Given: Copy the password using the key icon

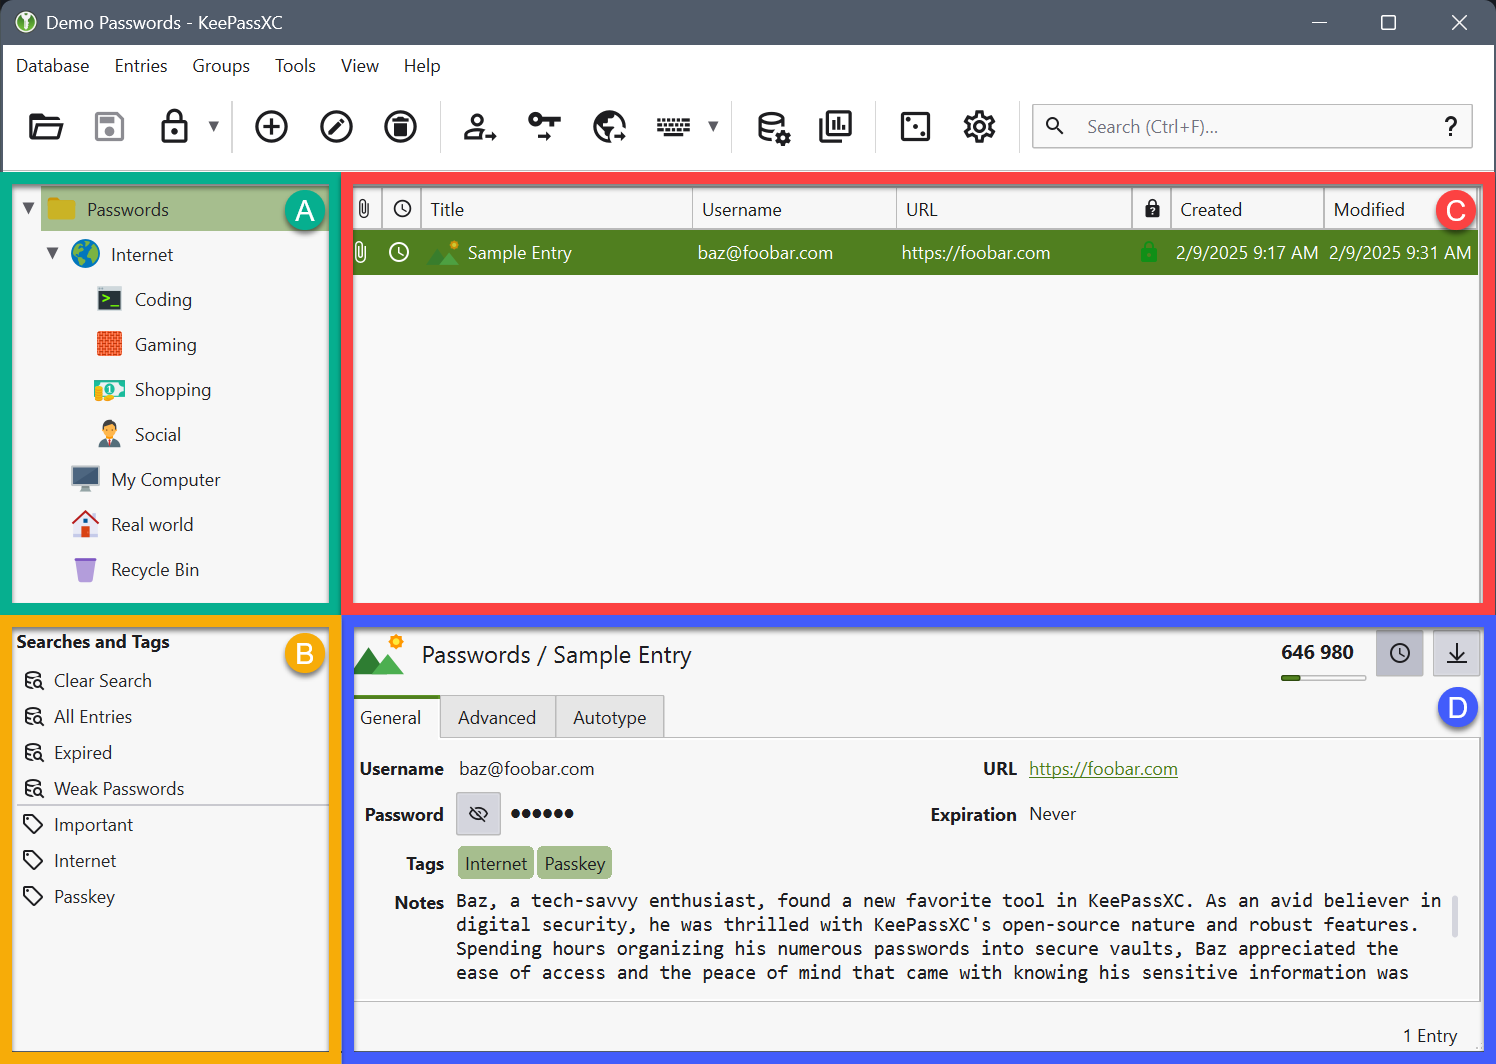Looking at the screenshot, I should 543,126.
